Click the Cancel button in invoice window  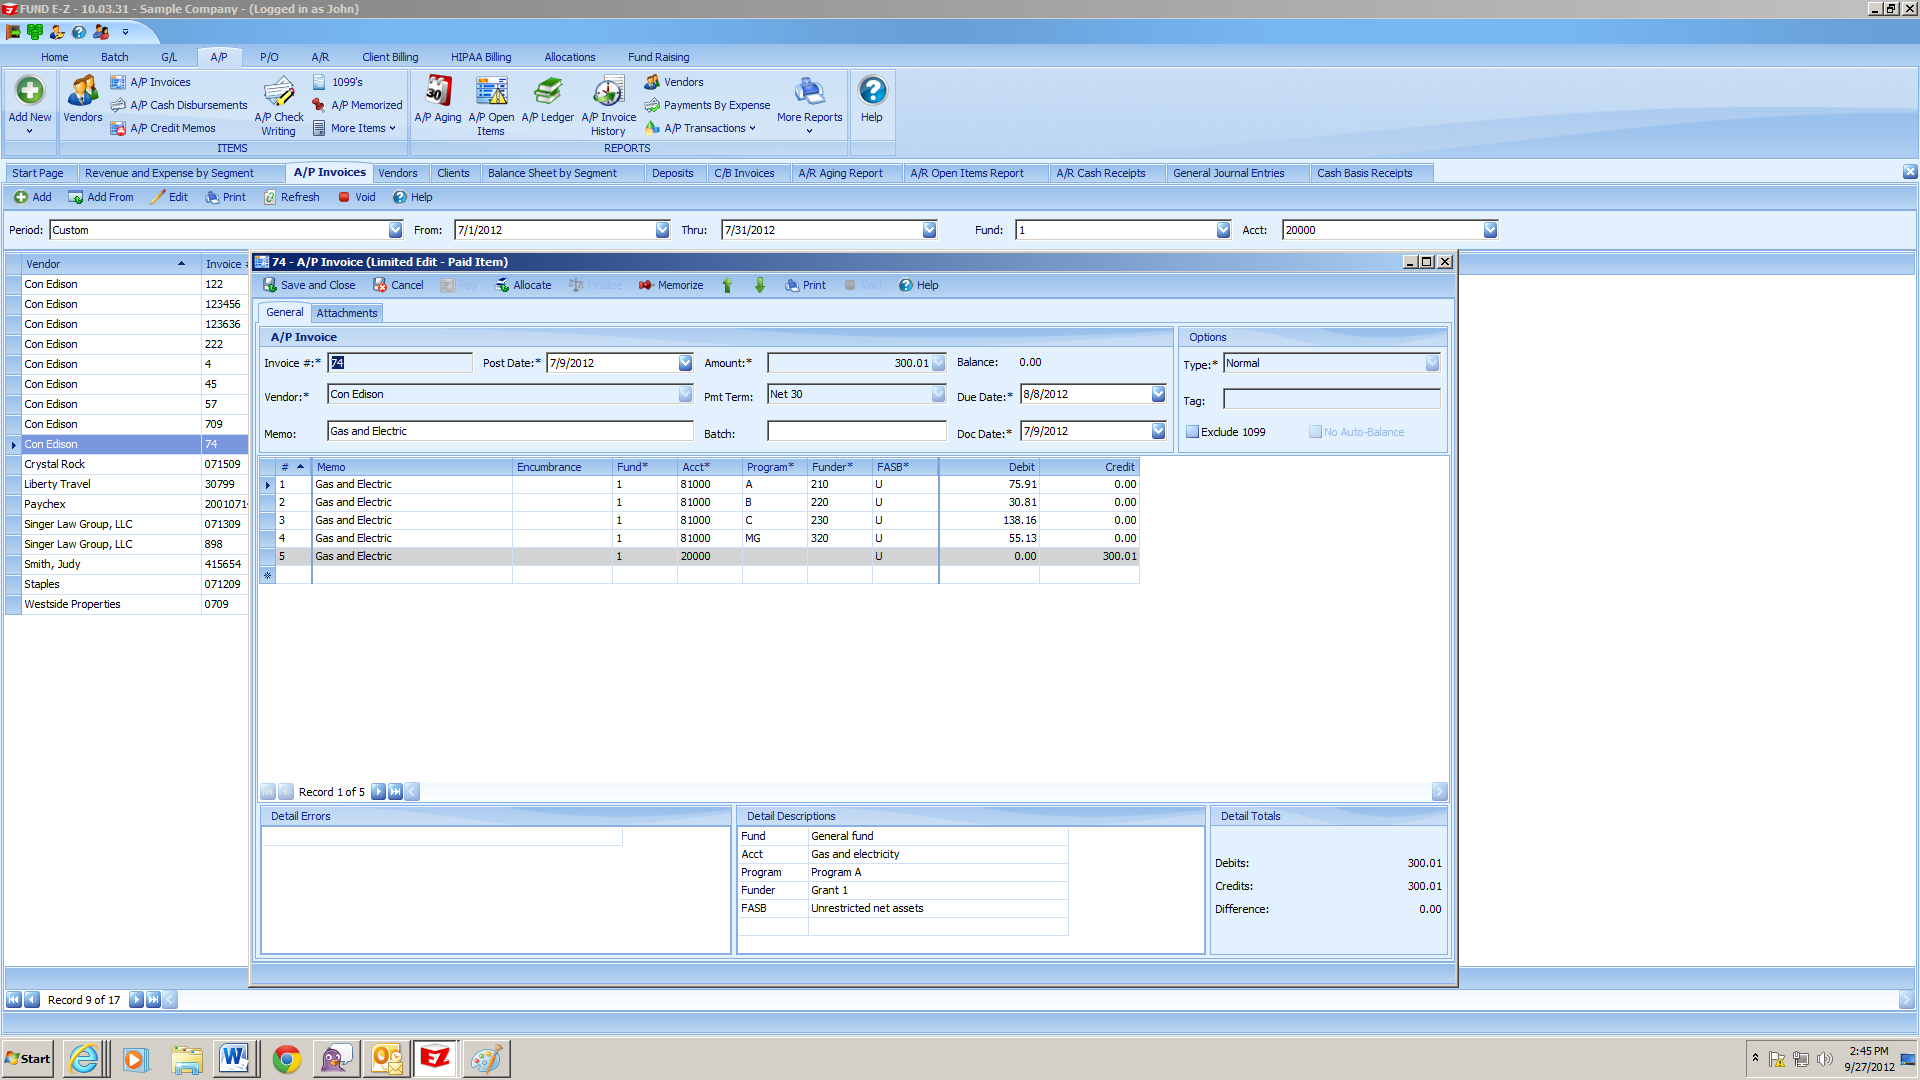pyautogui.click(x=398, y=285)
